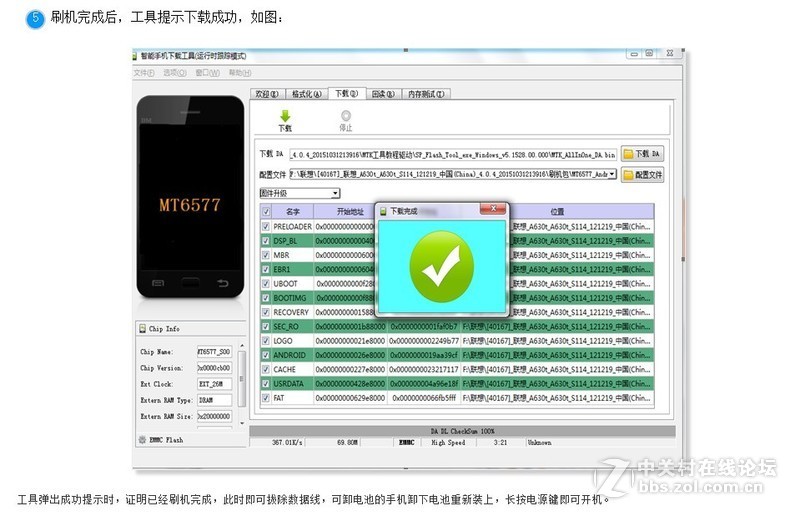Click the green checkmark success image
The width and height of the screenshot is (800, 521).
click(x=442, y=266)
